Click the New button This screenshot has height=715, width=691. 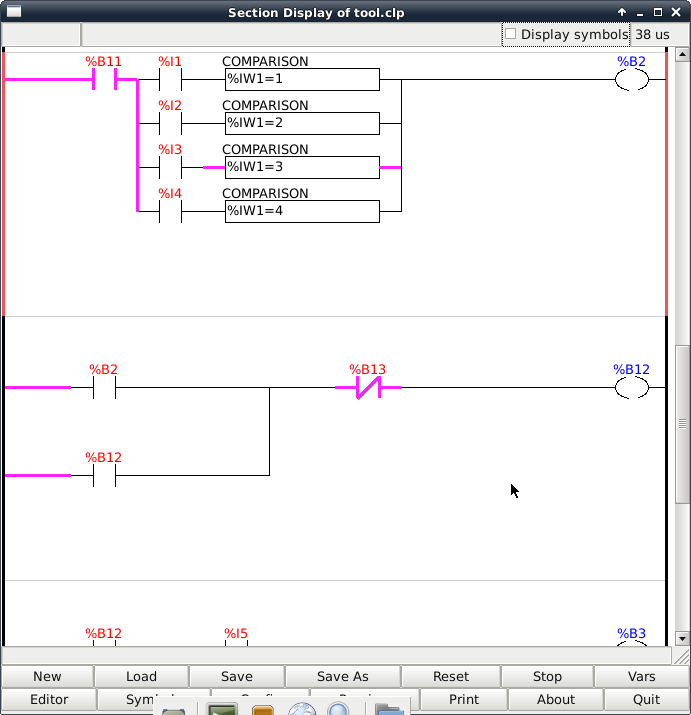(47, 676)
